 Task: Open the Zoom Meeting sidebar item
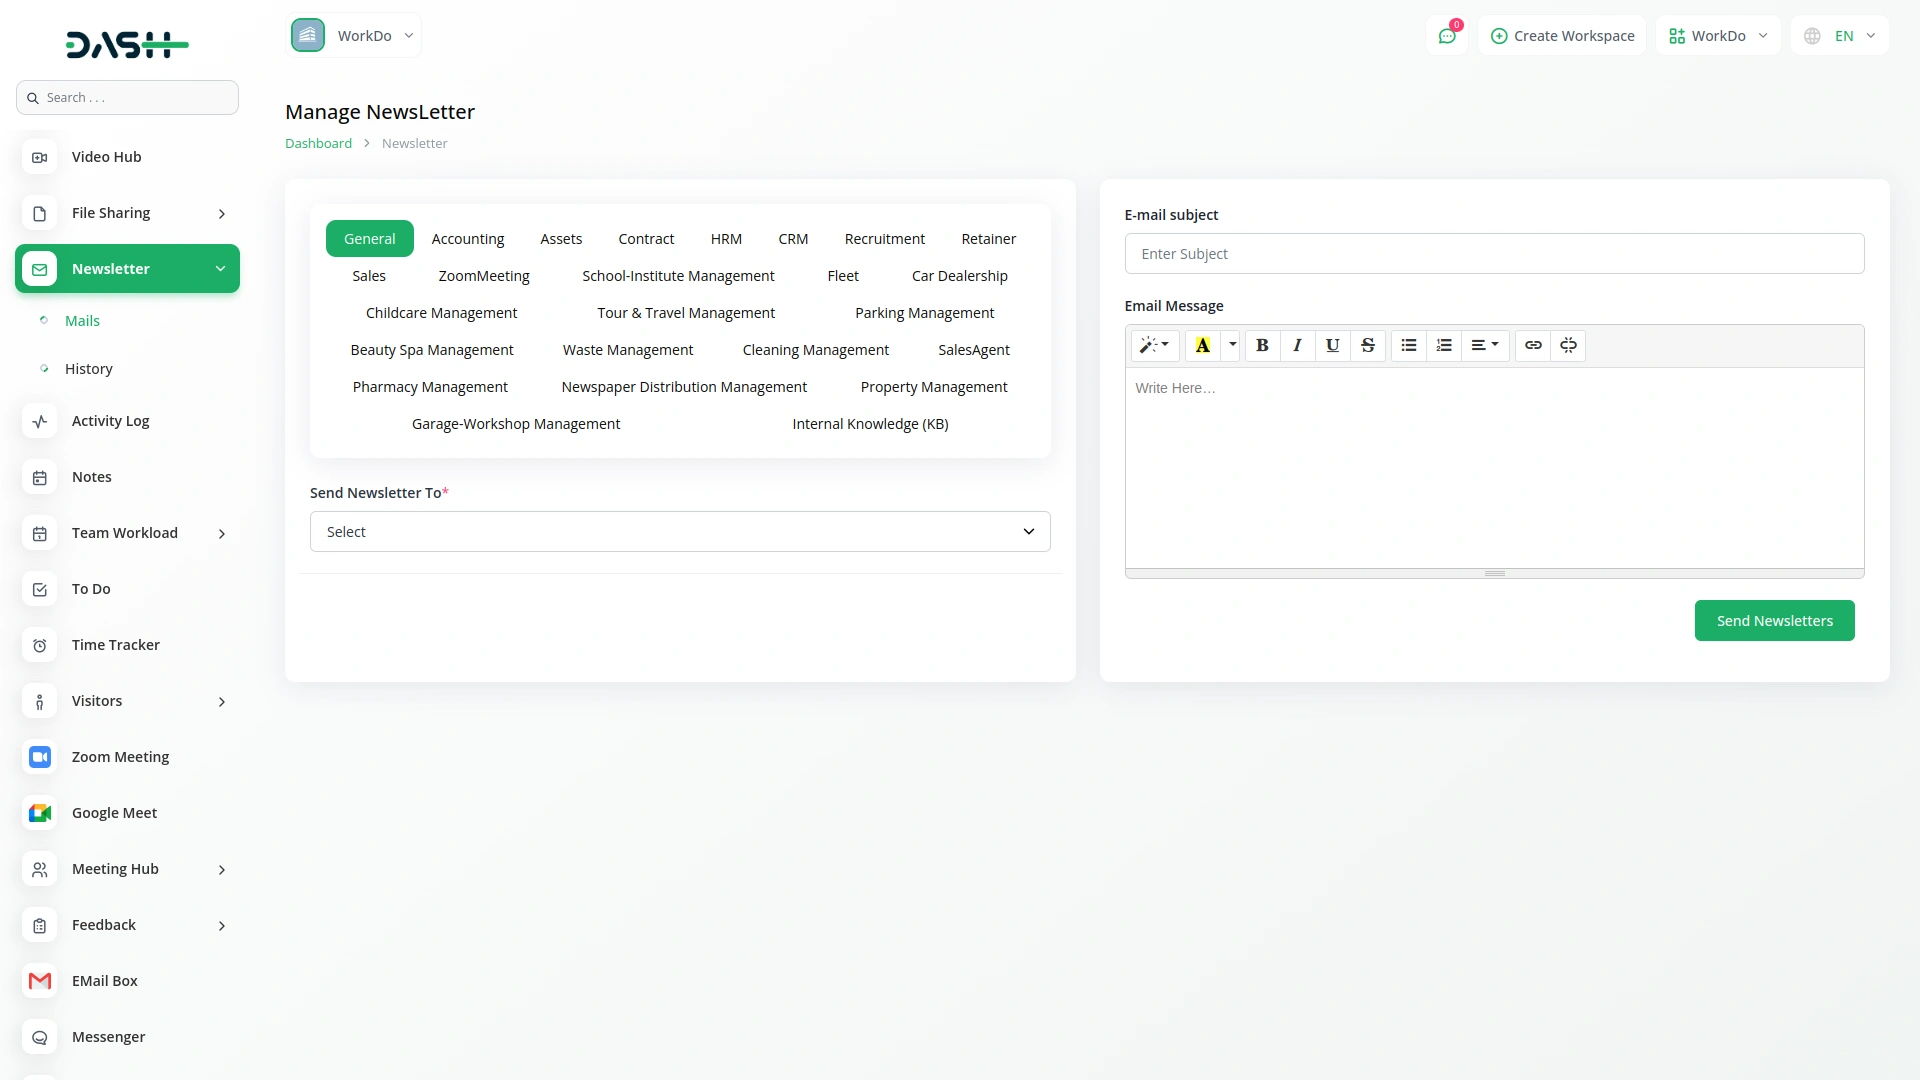pyautogui.click(x=120, y=757)
